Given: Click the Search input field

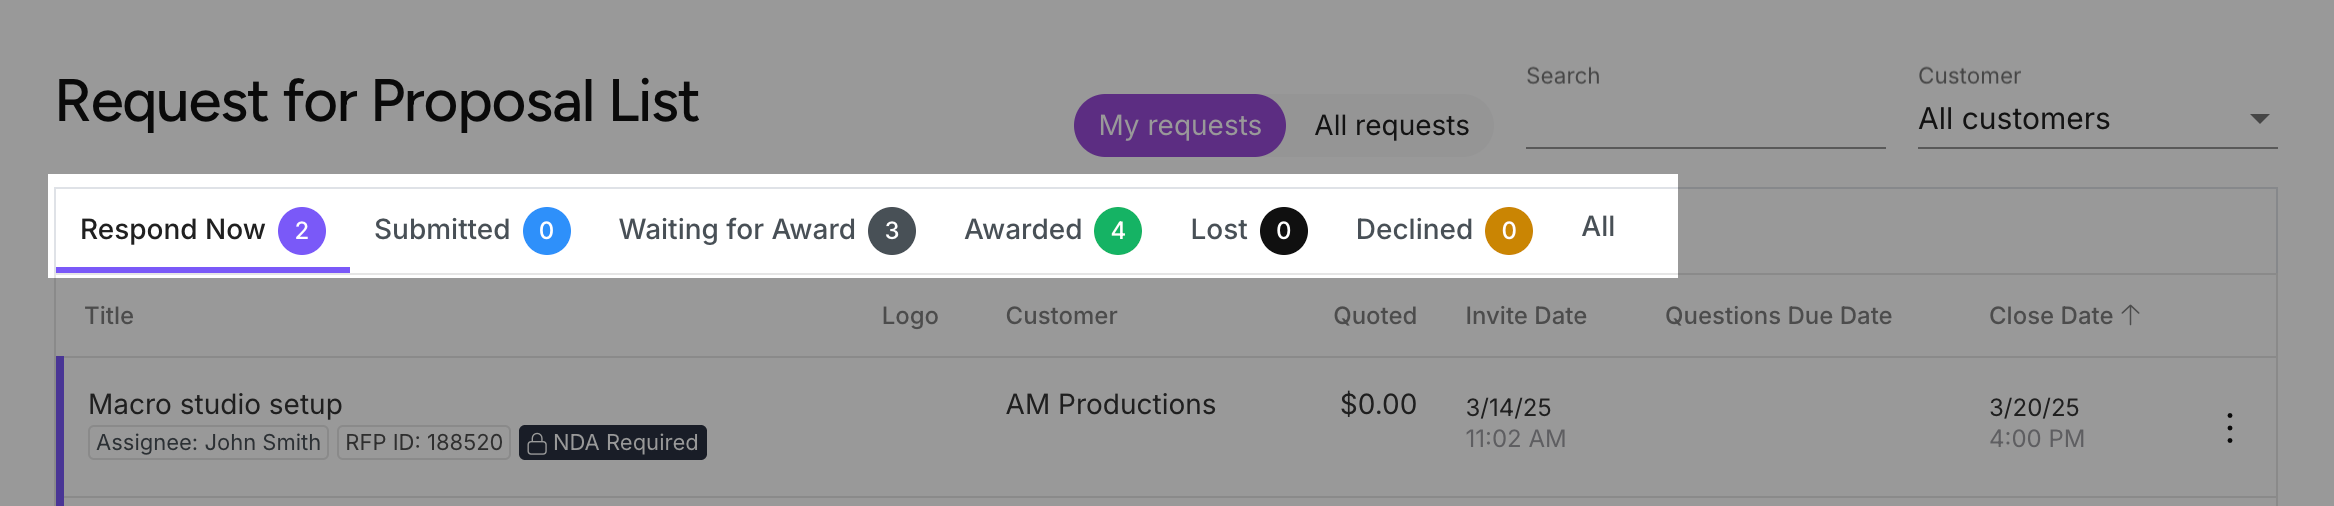Looking at the screenshot, I should coord(1706,122).
